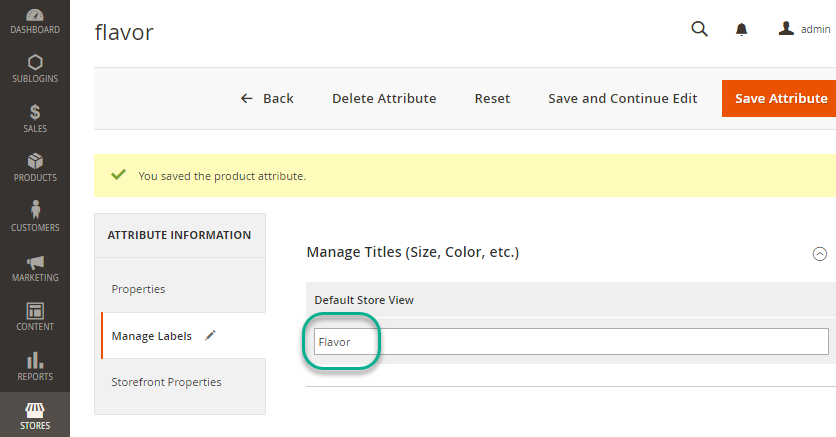Open the Storefront Properties tab
836x437 pixels.
(x=166, y=382)
